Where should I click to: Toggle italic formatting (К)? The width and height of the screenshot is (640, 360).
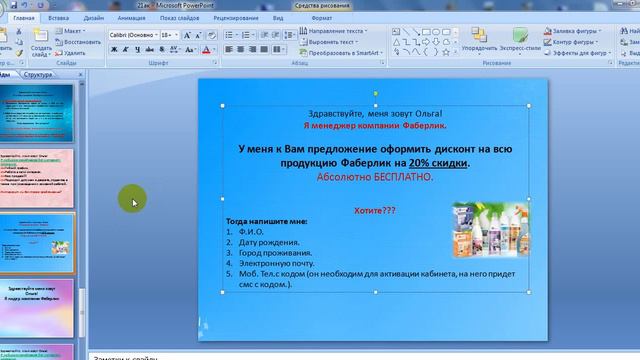(x=126, y=49)
